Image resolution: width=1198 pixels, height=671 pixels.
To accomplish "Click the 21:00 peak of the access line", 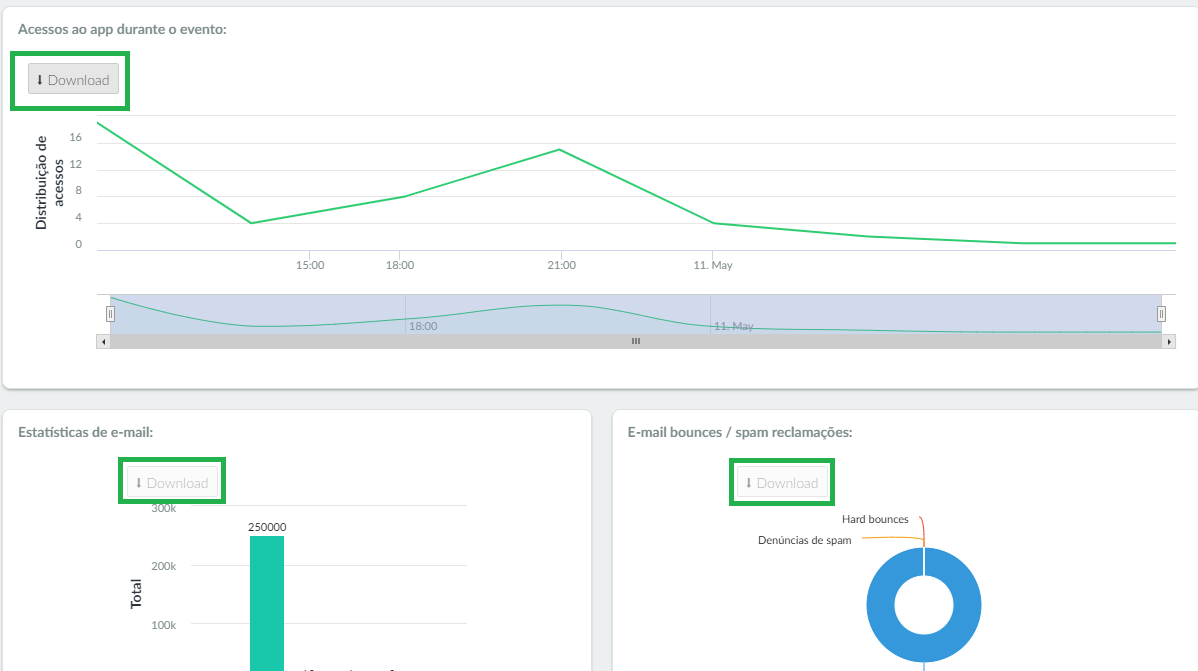I will (x=559, y=150).
